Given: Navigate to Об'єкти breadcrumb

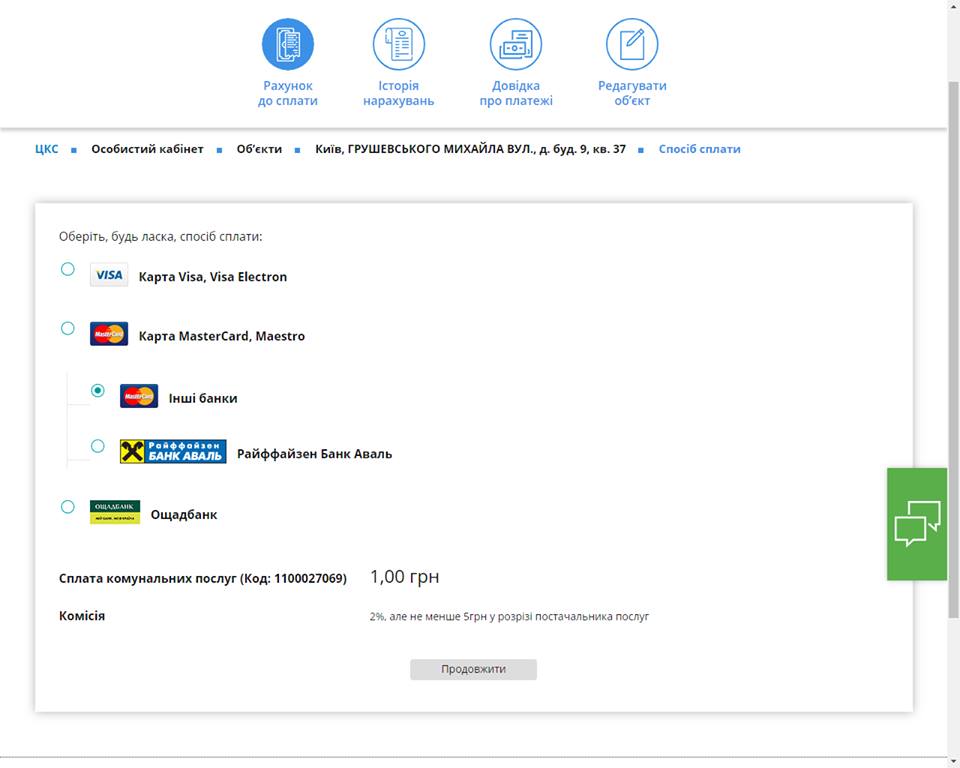Looking at the screenshot, I should [x=259, y=149].
